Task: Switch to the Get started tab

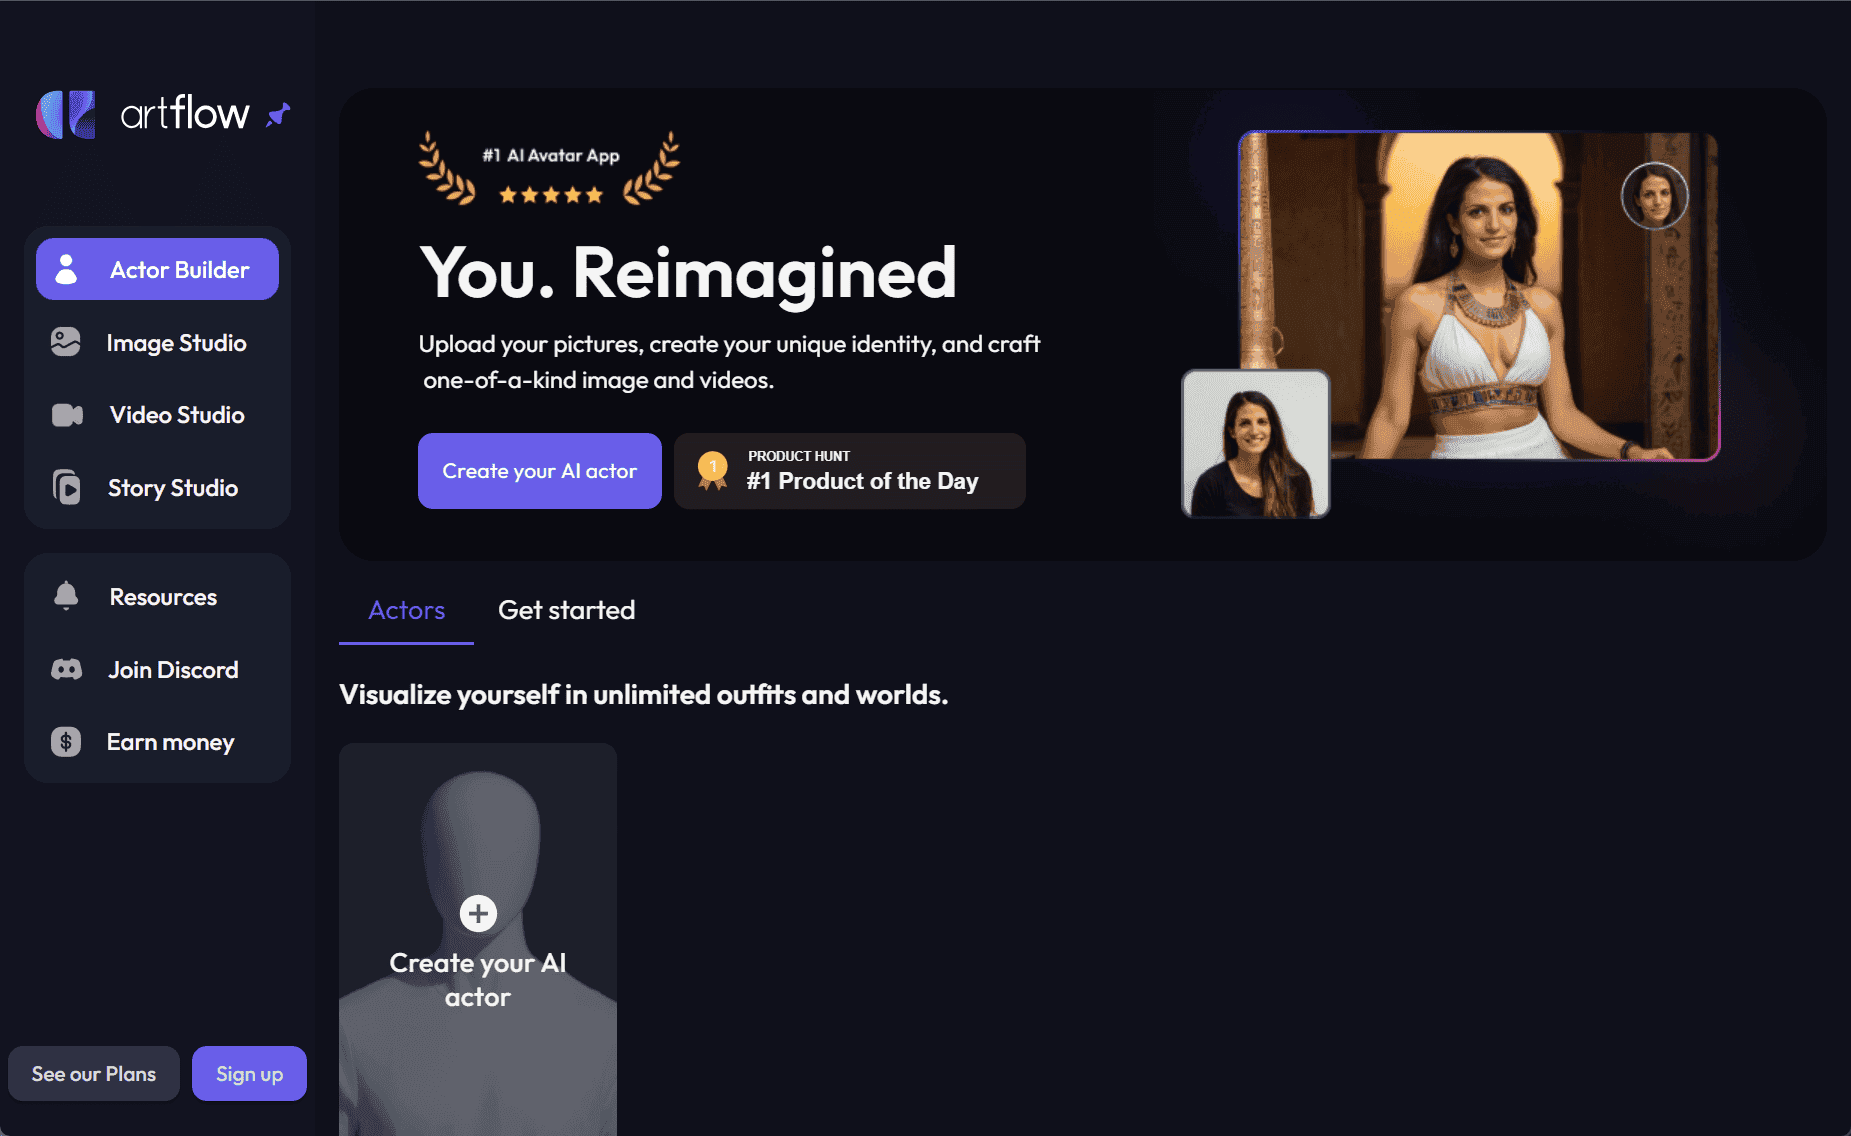Action: pos(566,610)
